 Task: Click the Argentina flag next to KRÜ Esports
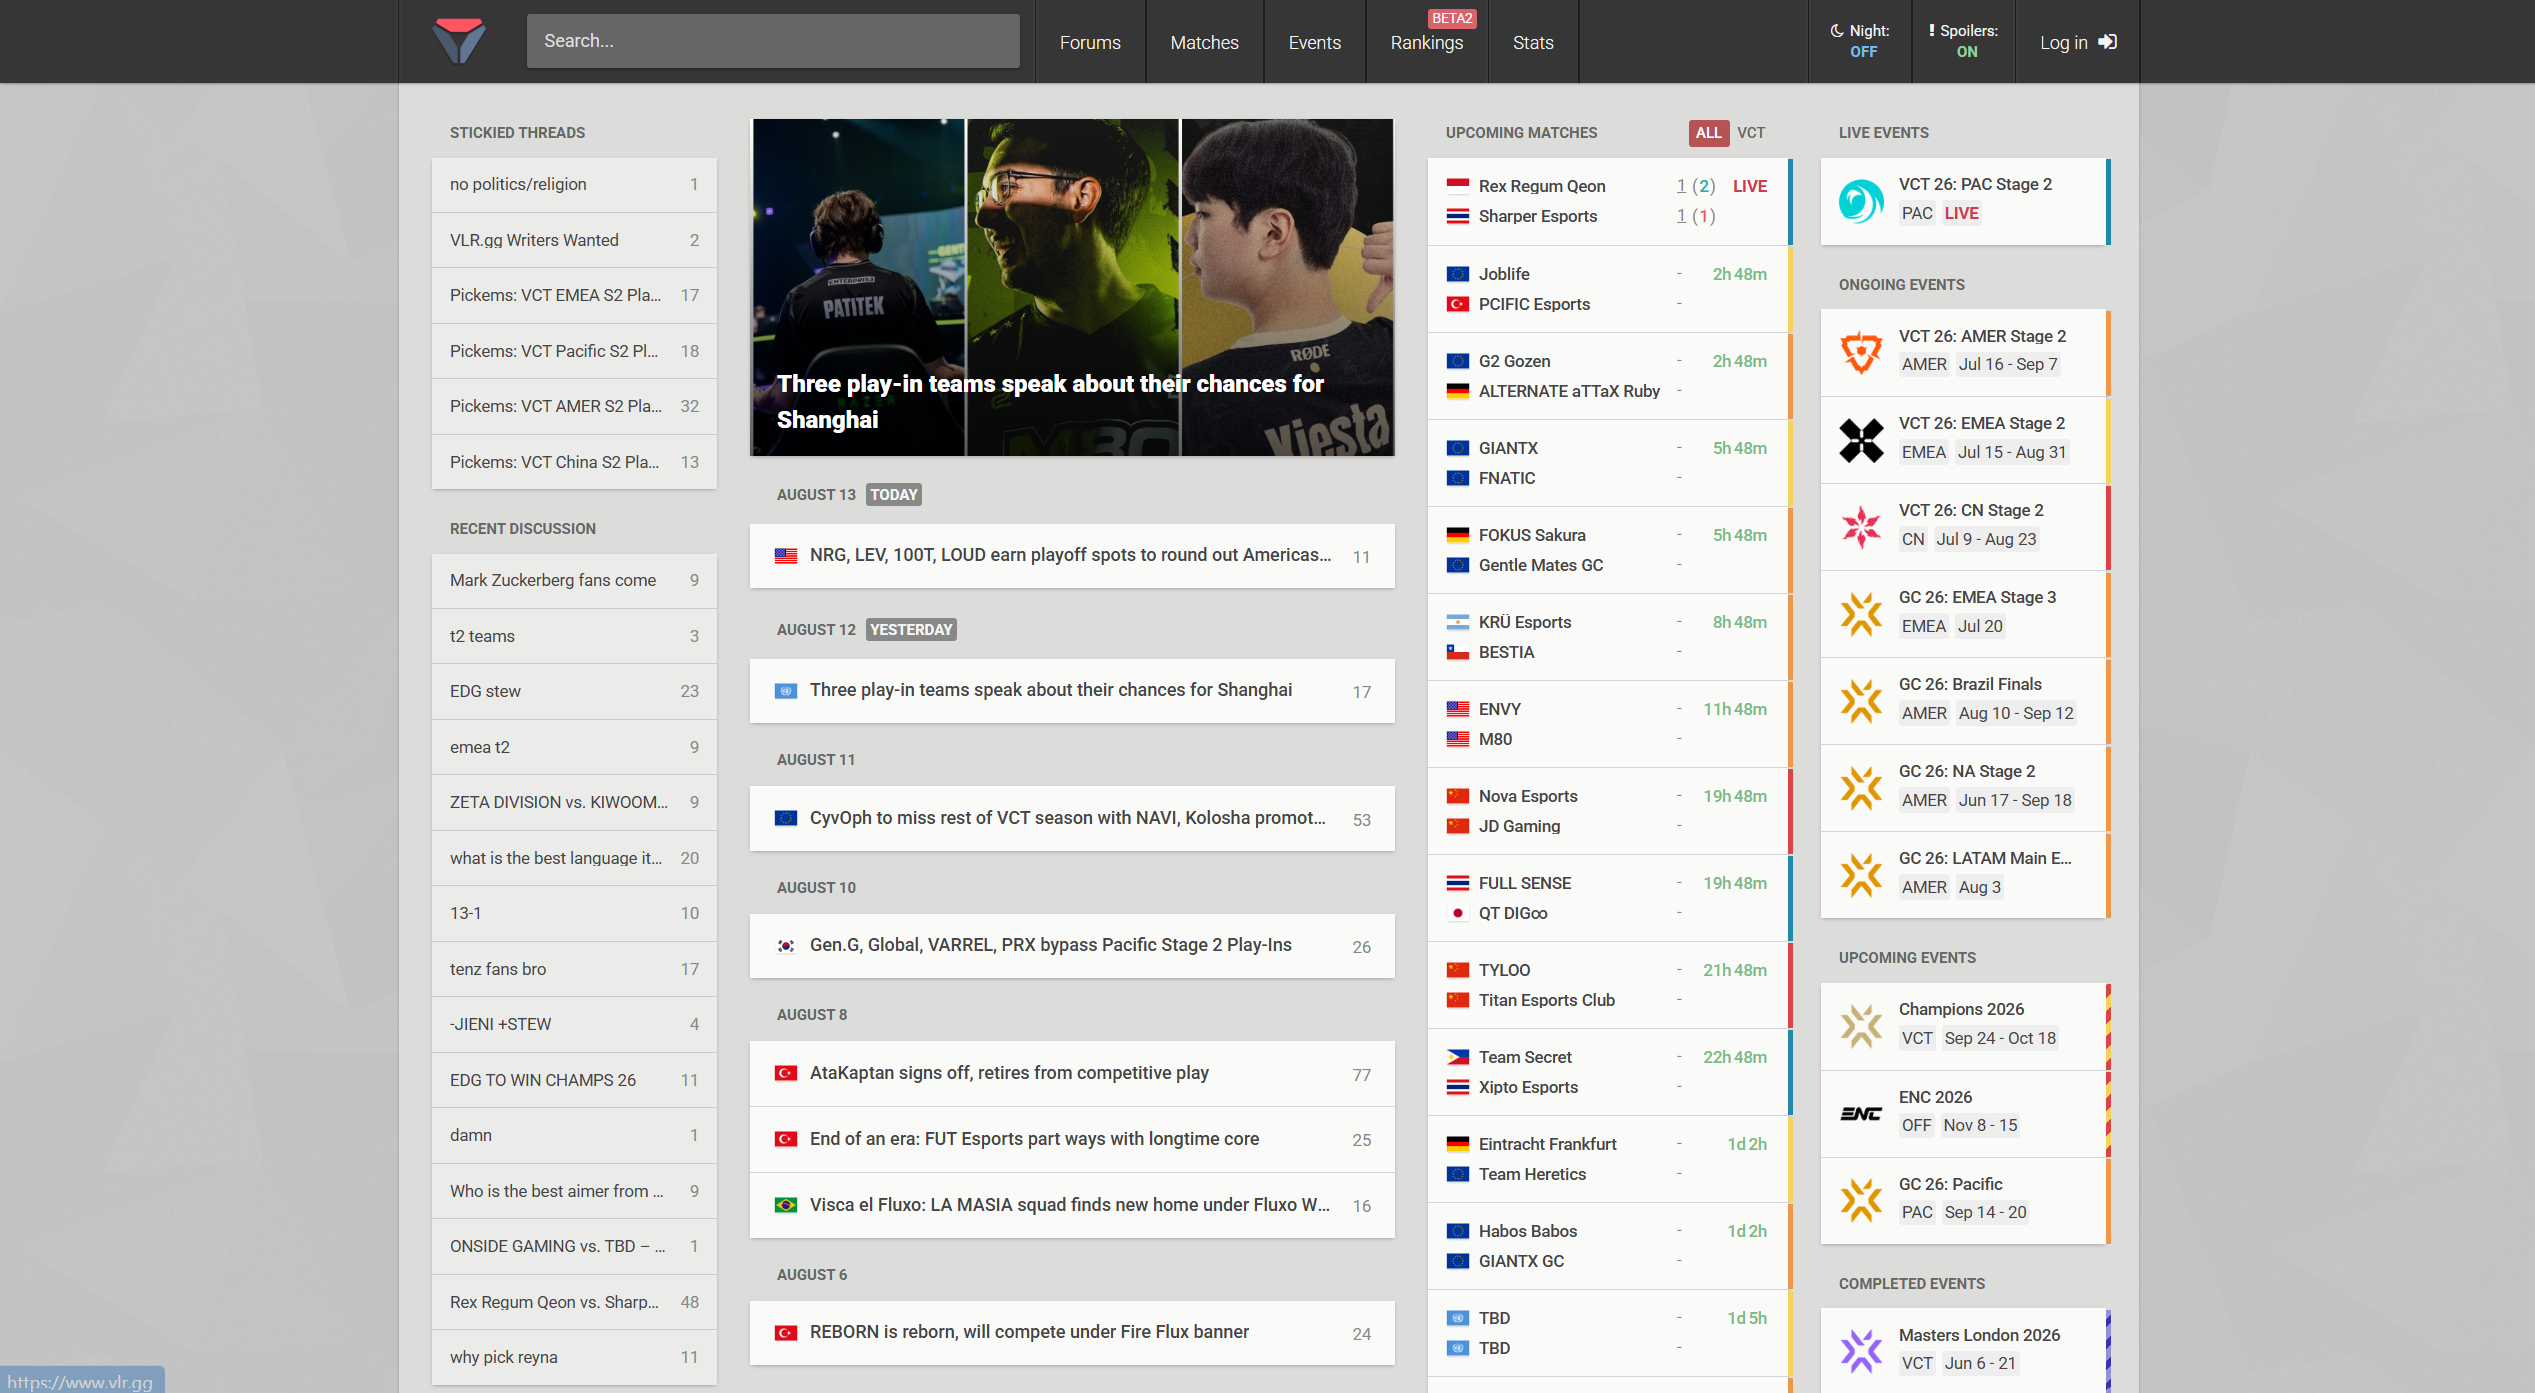click(1458, 622)
